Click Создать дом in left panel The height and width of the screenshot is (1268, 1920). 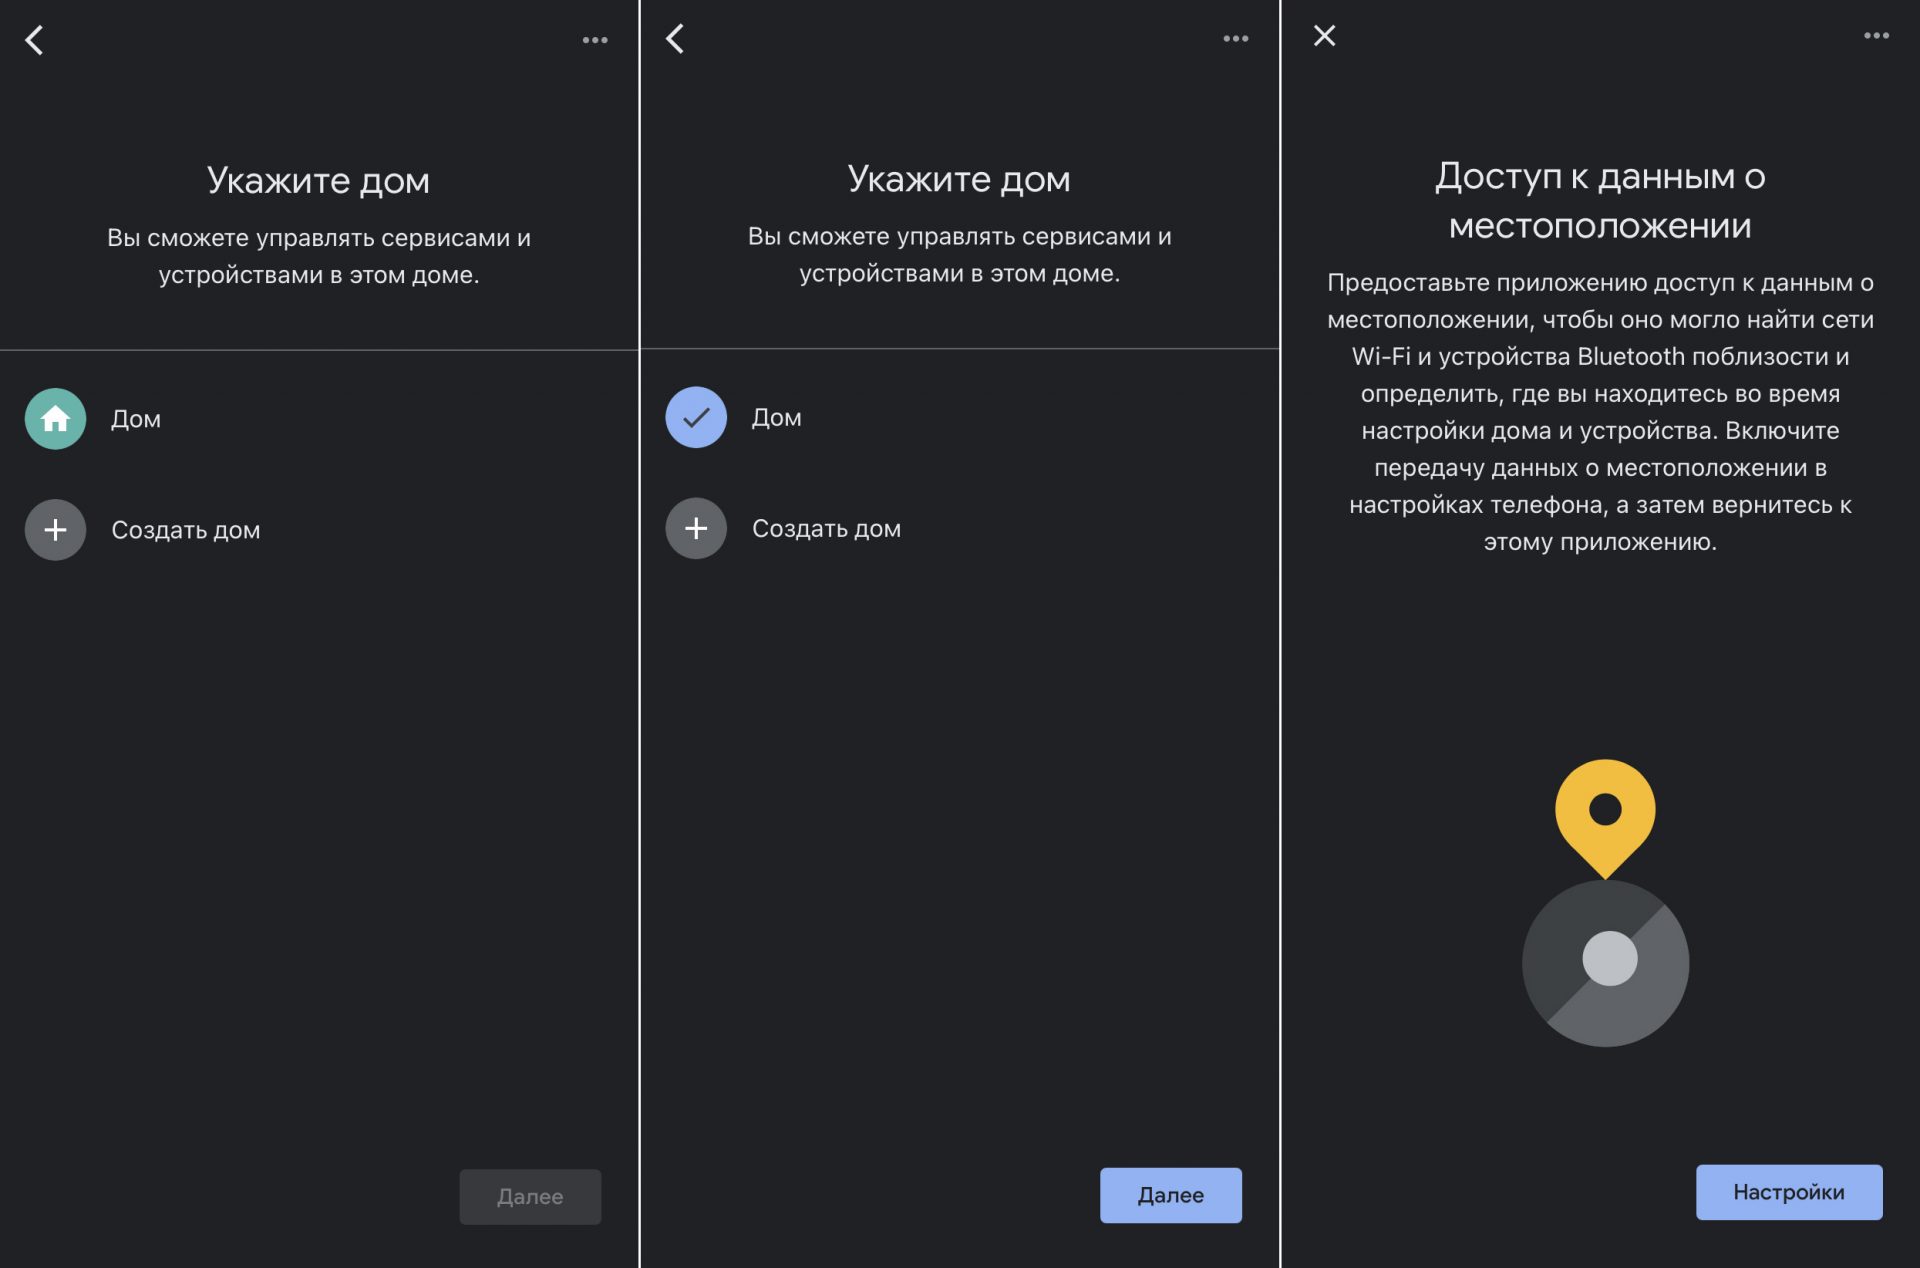click(x=185, y=529)
